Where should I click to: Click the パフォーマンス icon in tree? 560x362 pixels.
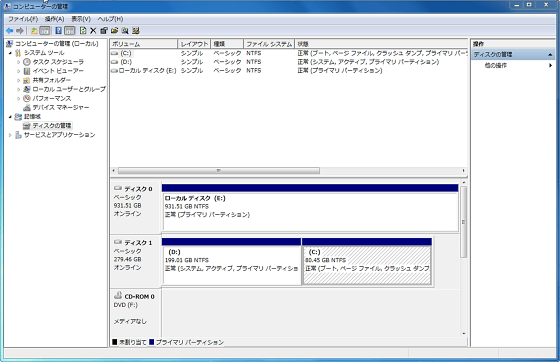[x=26, y=98]
